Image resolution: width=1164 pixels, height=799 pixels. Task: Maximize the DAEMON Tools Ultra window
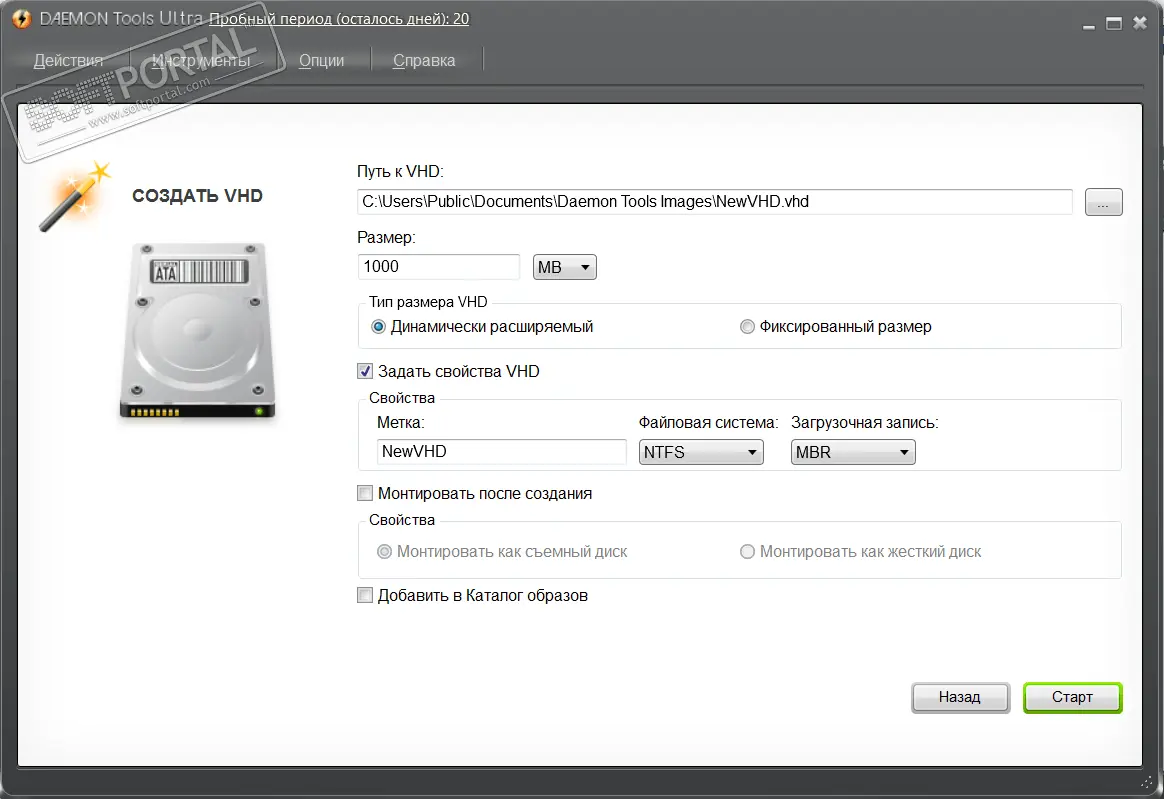point(1113,23)
